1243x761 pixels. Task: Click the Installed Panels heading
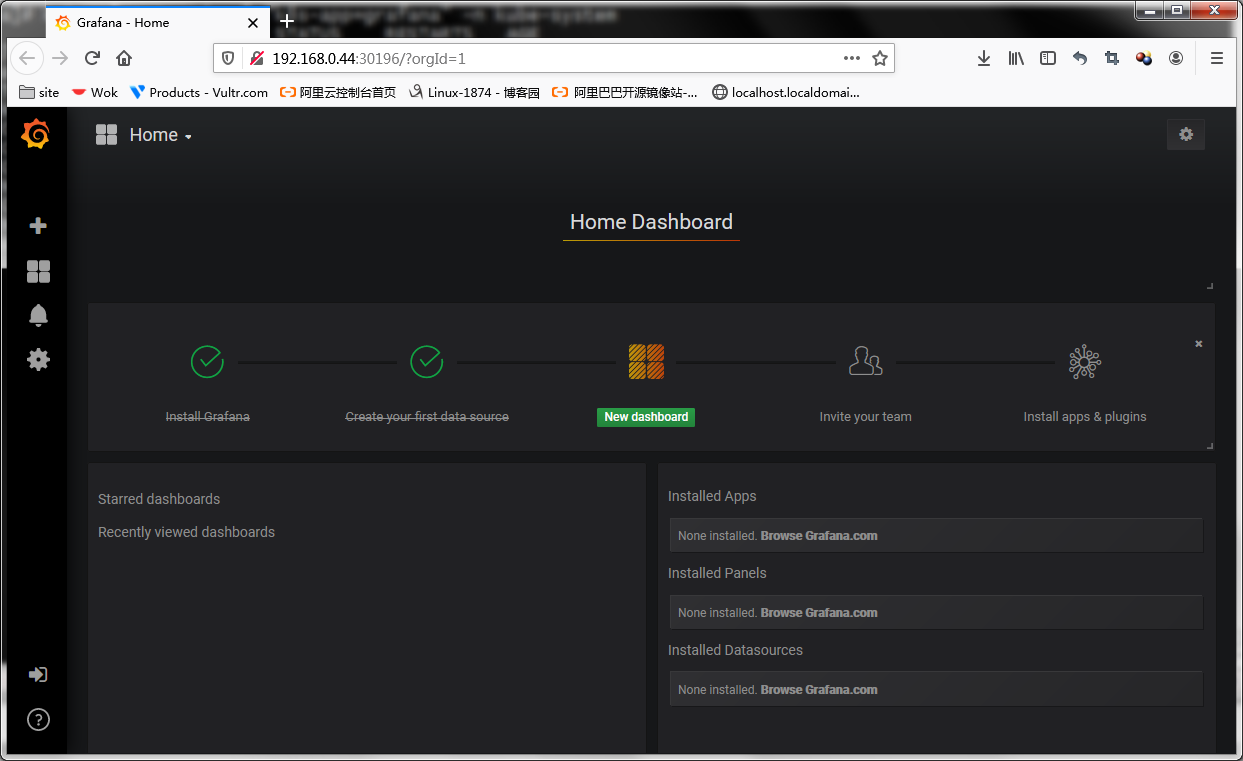pyautogui.click(x=717, y=573)
